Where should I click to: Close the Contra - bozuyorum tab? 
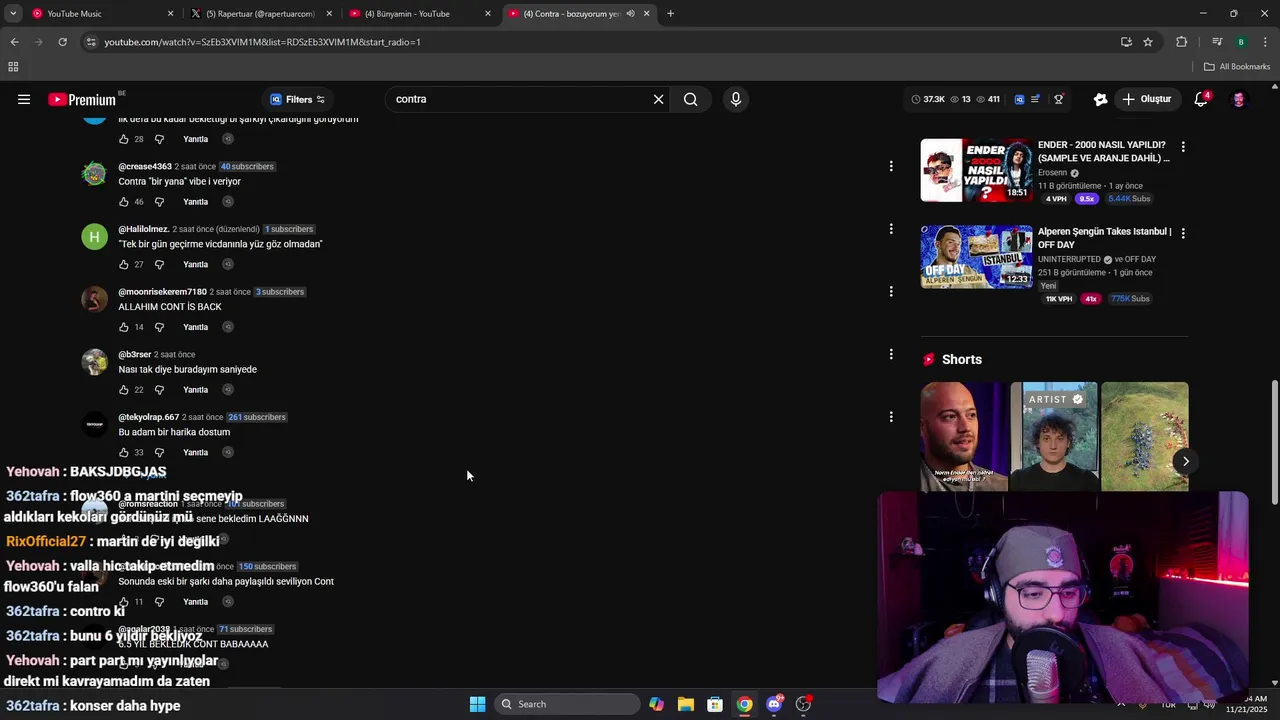pyautogui.click(x=647, y=14)
